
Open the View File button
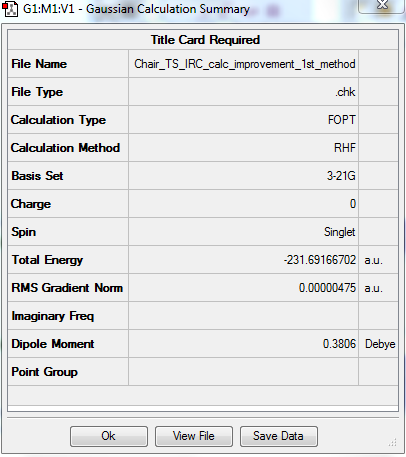click(x=194, y=436)
